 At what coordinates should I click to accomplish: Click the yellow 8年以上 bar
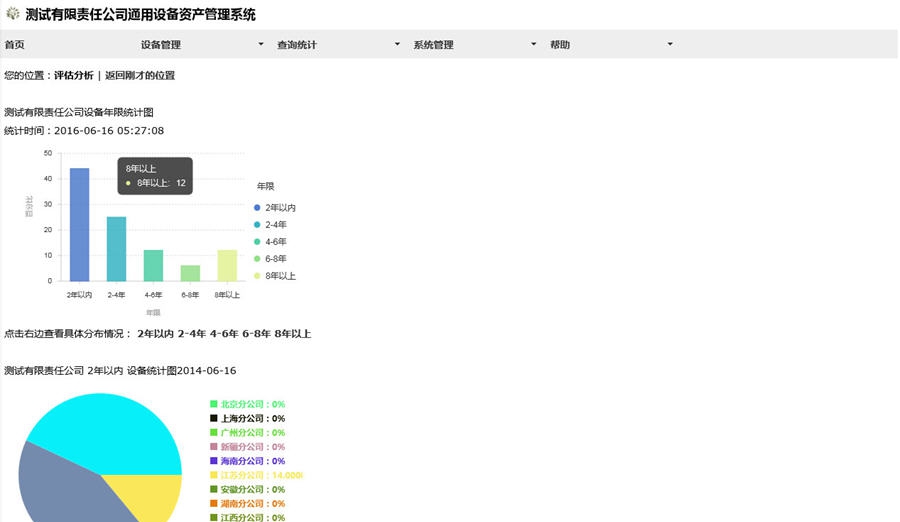tap(227, 265)
